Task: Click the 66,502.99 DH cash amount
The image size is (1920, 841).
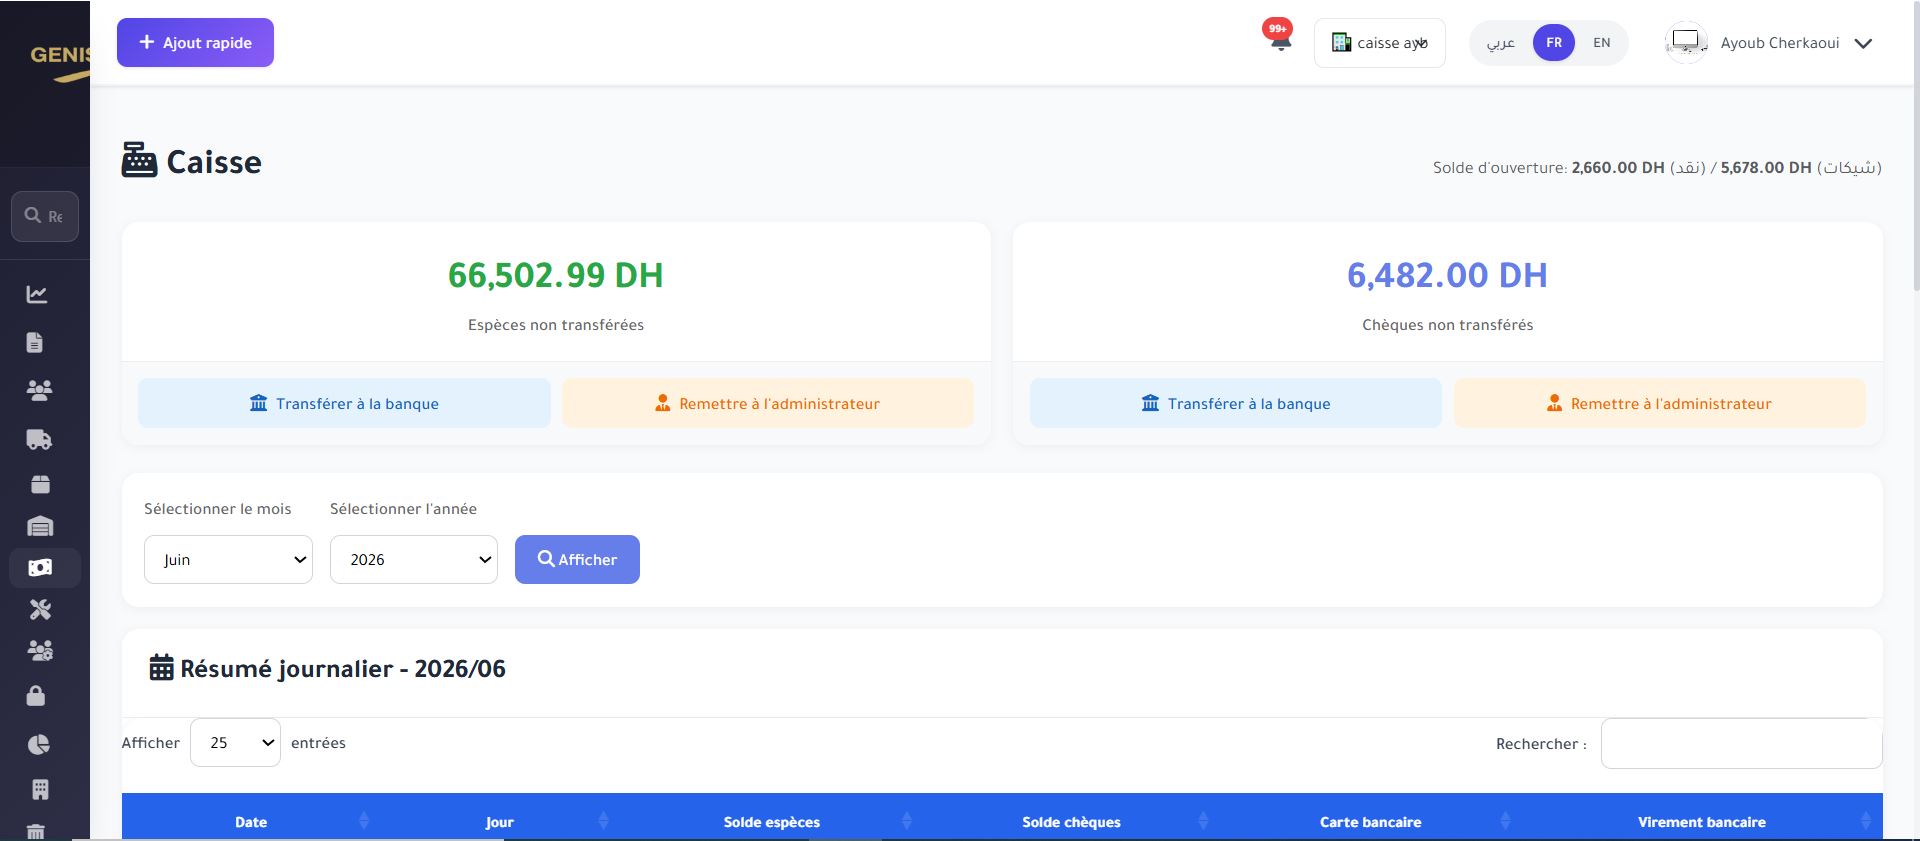Action: point(556,275)
